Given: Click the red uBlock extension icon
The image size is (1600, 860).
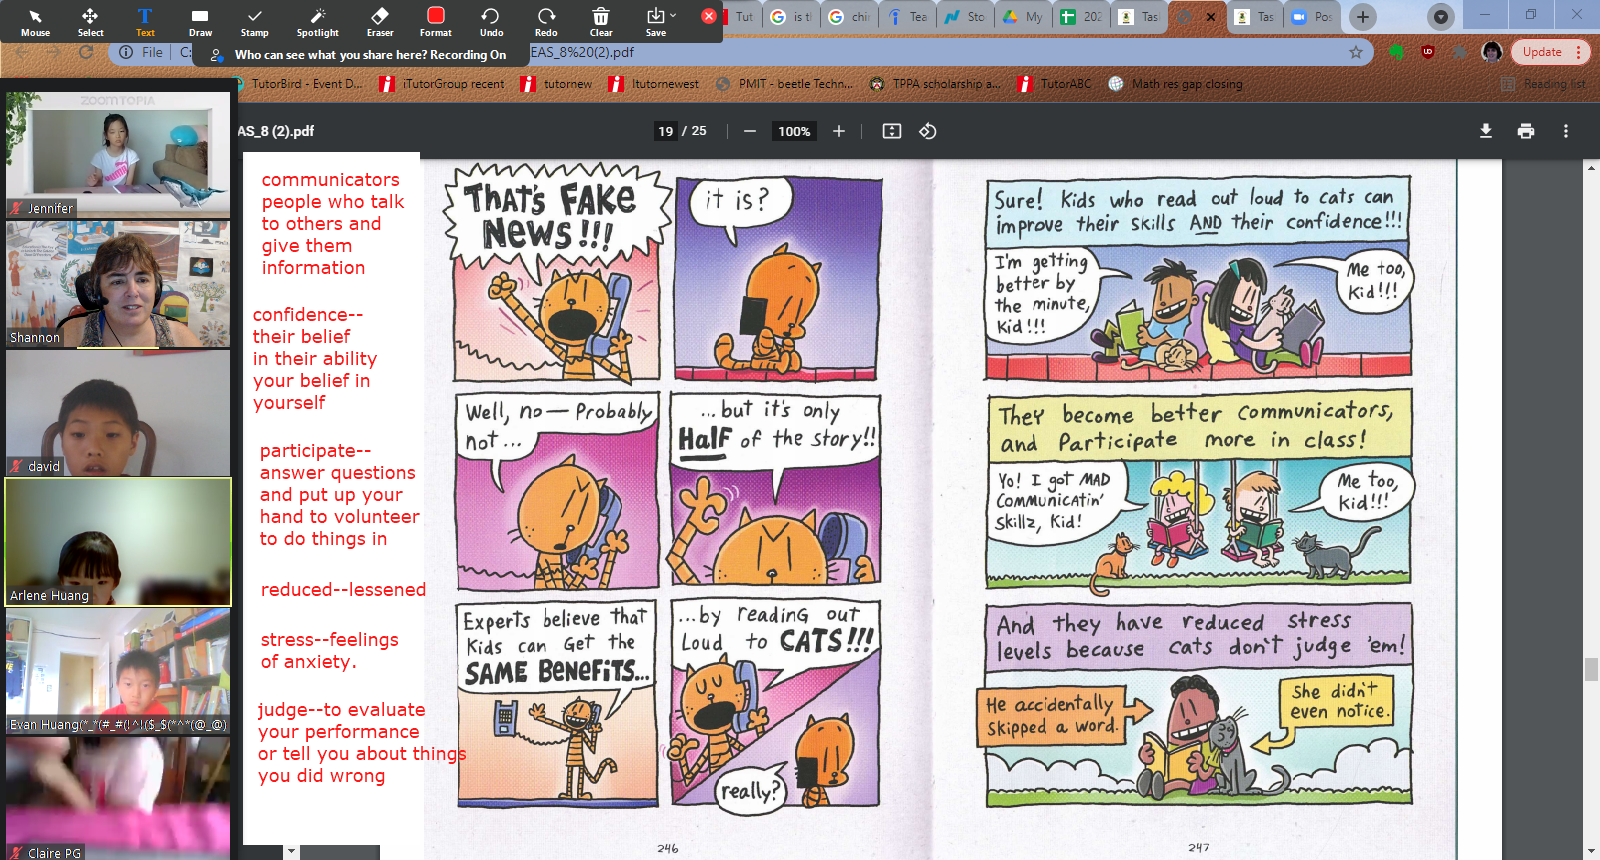Looking at the screenshot, I should pos(1428,52).
